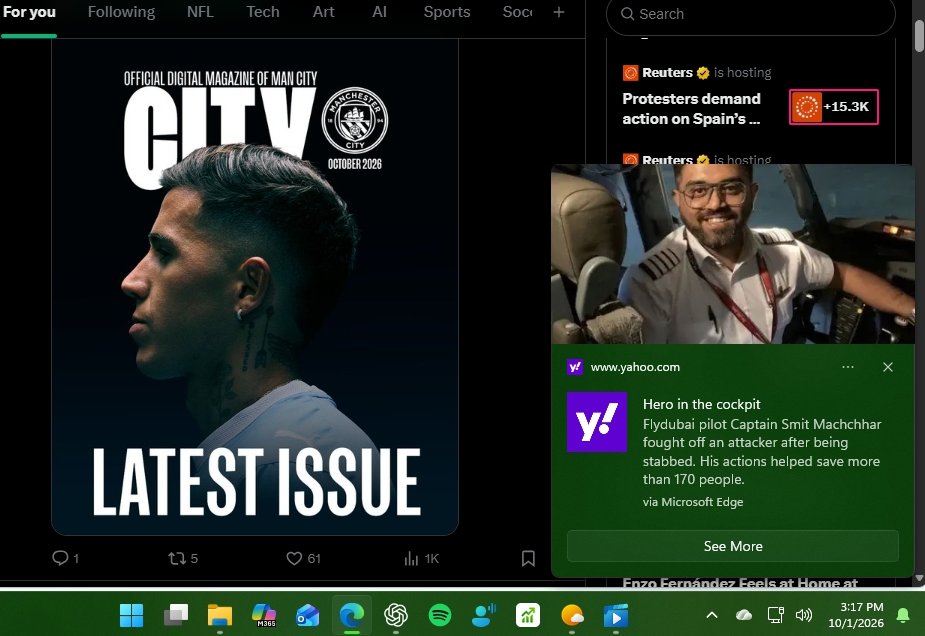Open the reply icon under the post
Viewport: 925px width, 636px height.
pos(60,558)
